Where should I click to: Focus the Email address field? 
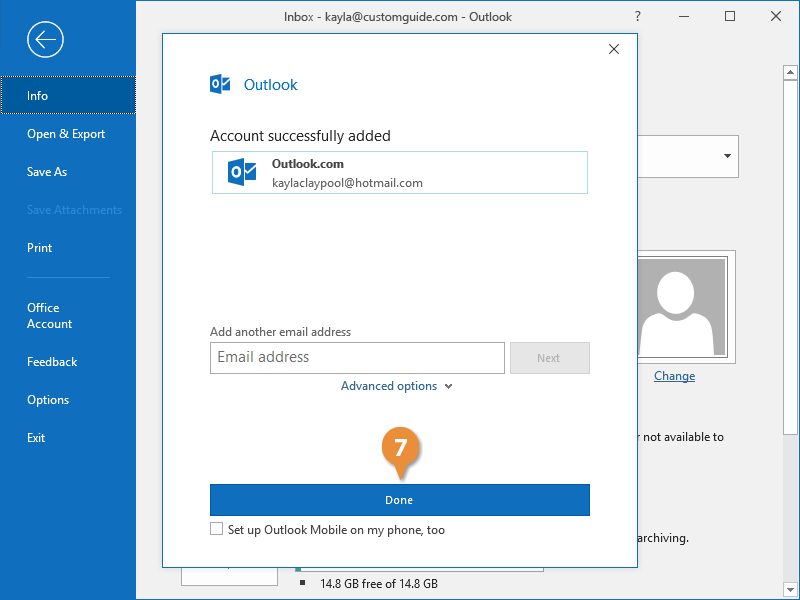(x=357, y=358)
